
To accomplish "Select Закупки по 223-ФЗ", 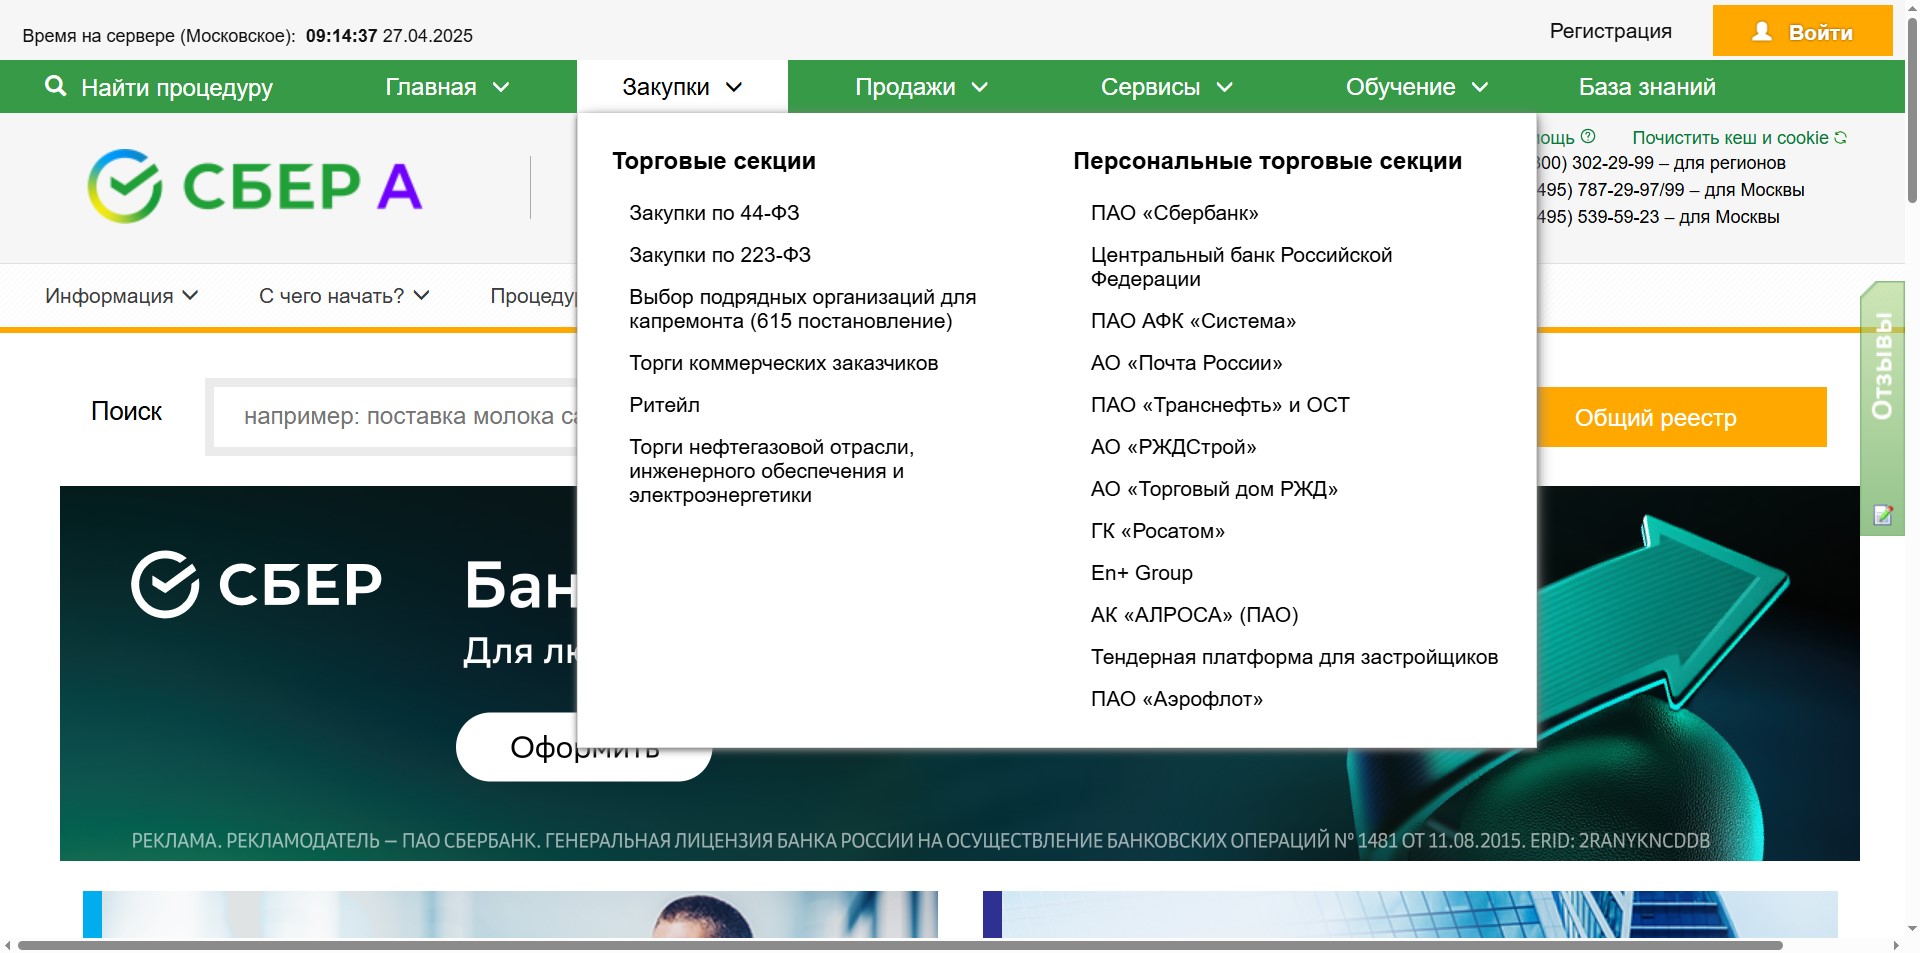I will pyautogui.click(x=720, y=255).
